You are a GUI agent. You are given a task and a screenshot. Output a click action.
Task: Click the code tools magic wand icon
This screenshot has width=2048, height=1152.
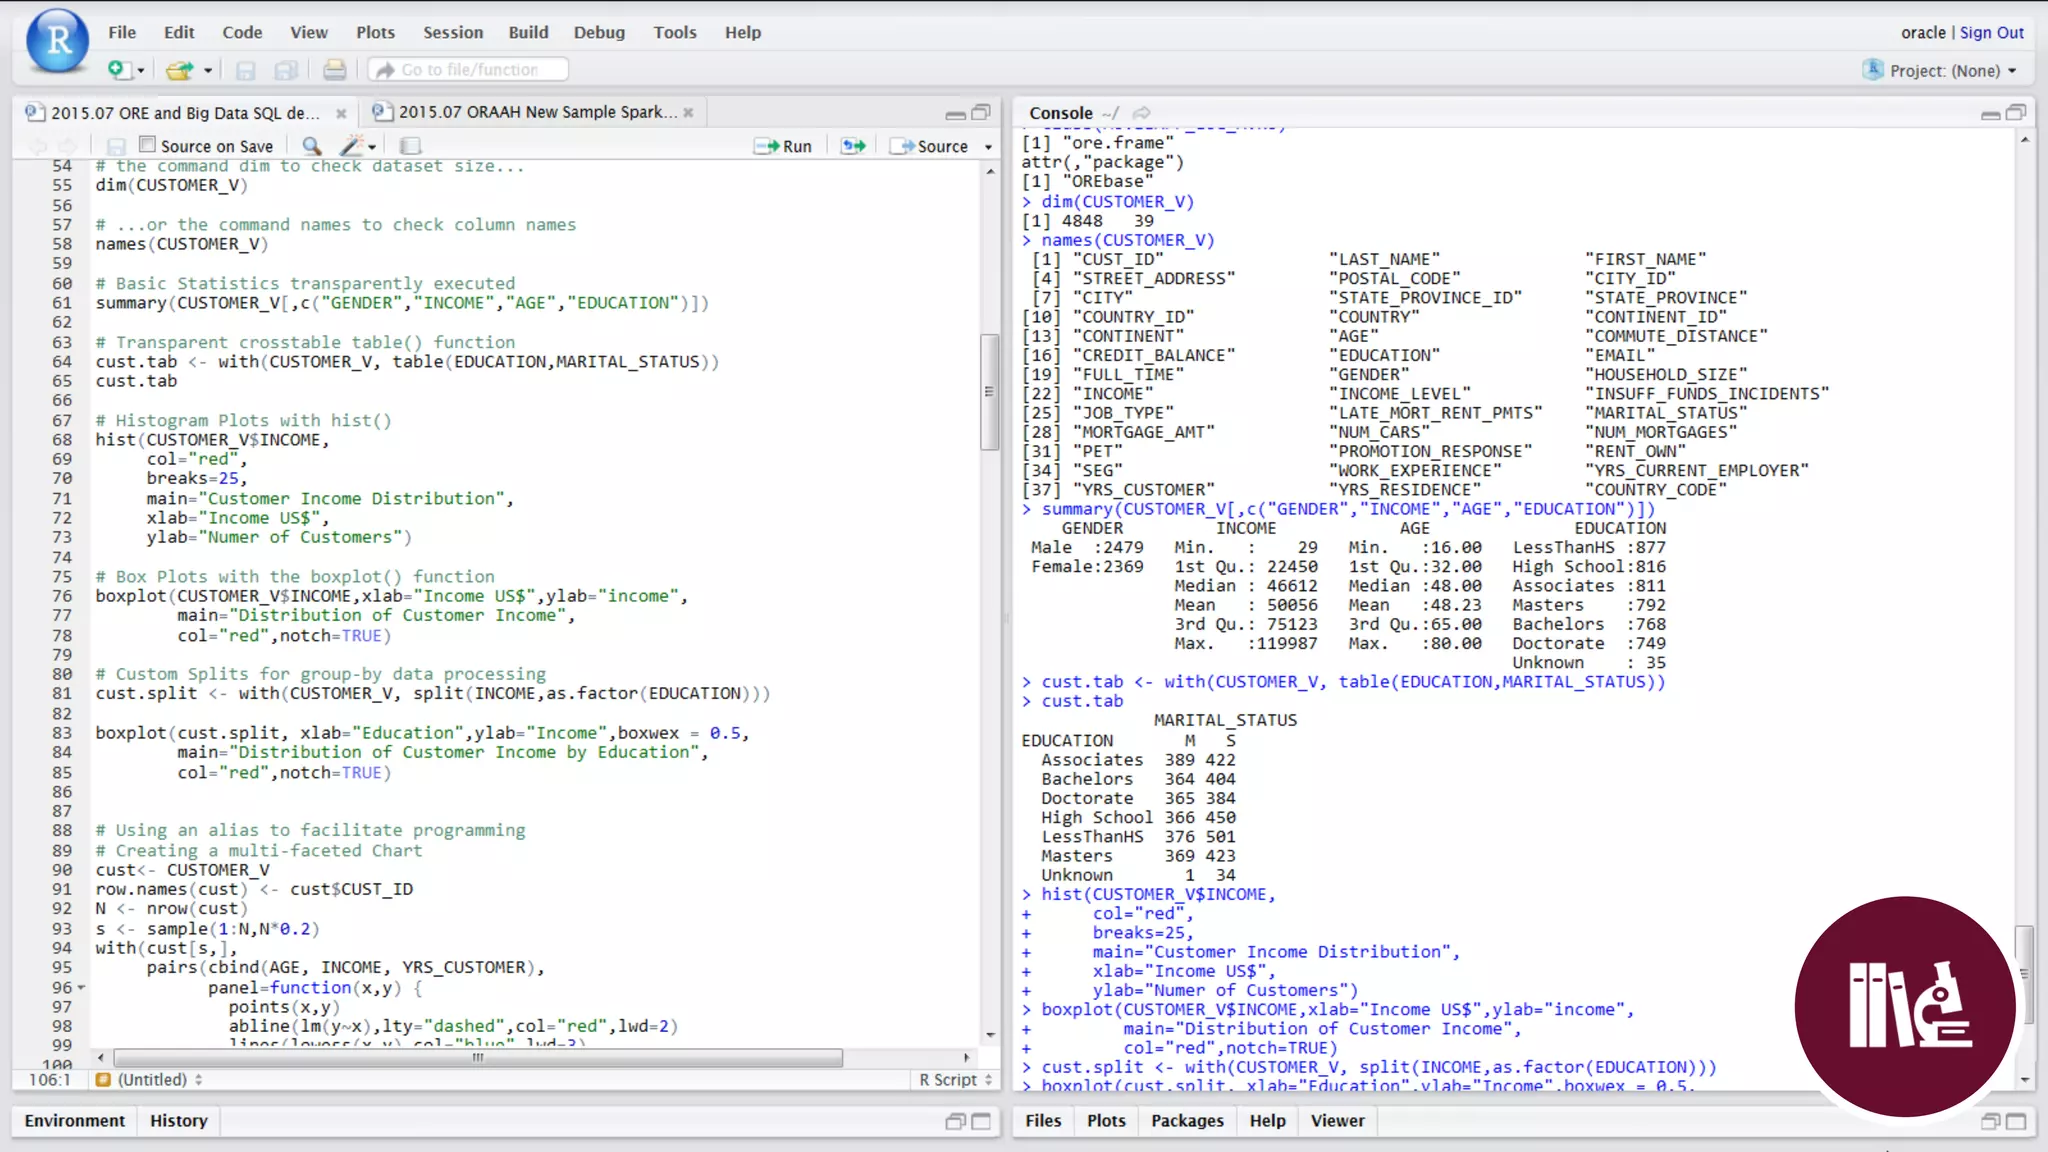coord(352,146)
